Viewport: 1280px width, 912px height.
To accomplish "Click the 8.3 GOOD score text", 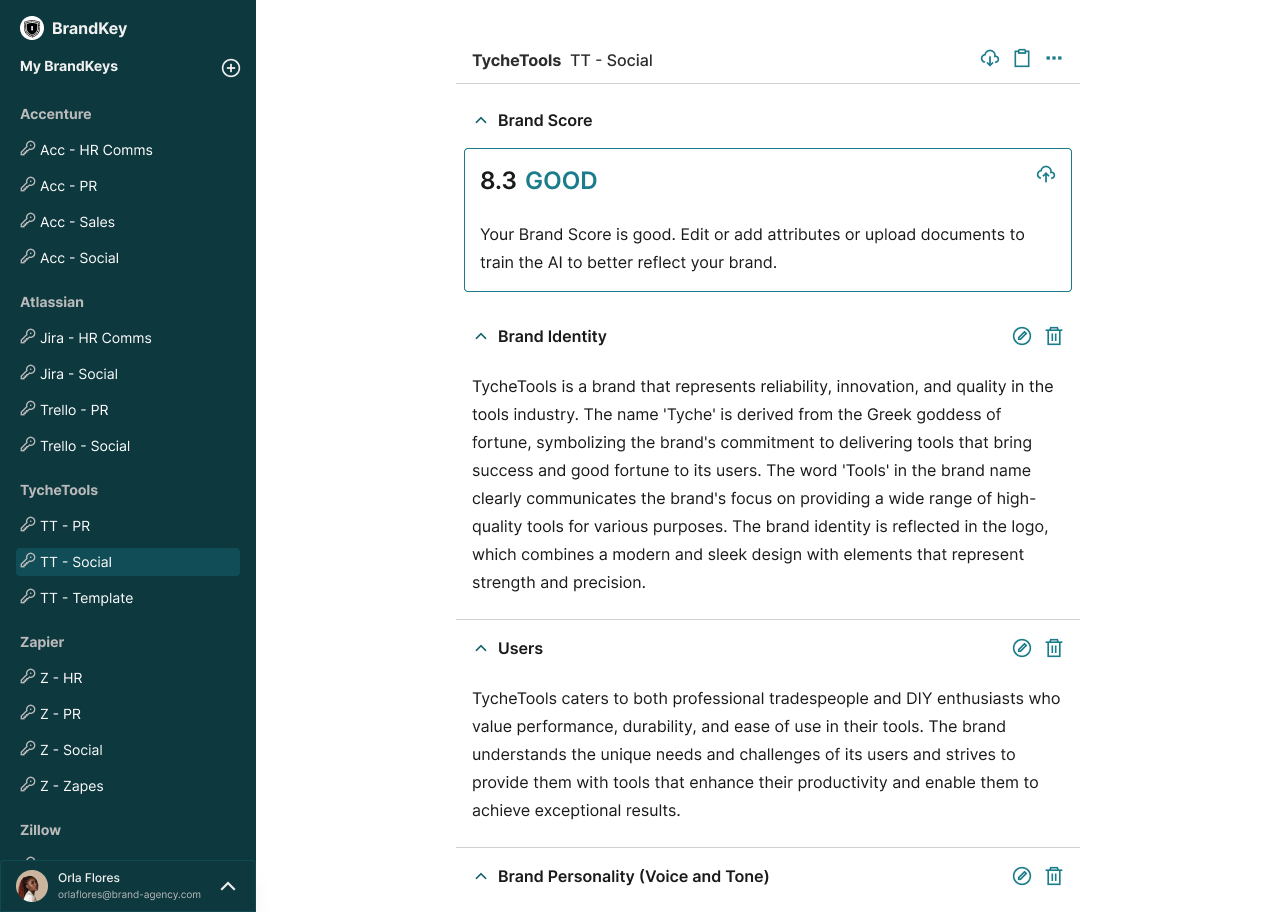I will pyautogui.click(x=539, y=181).
